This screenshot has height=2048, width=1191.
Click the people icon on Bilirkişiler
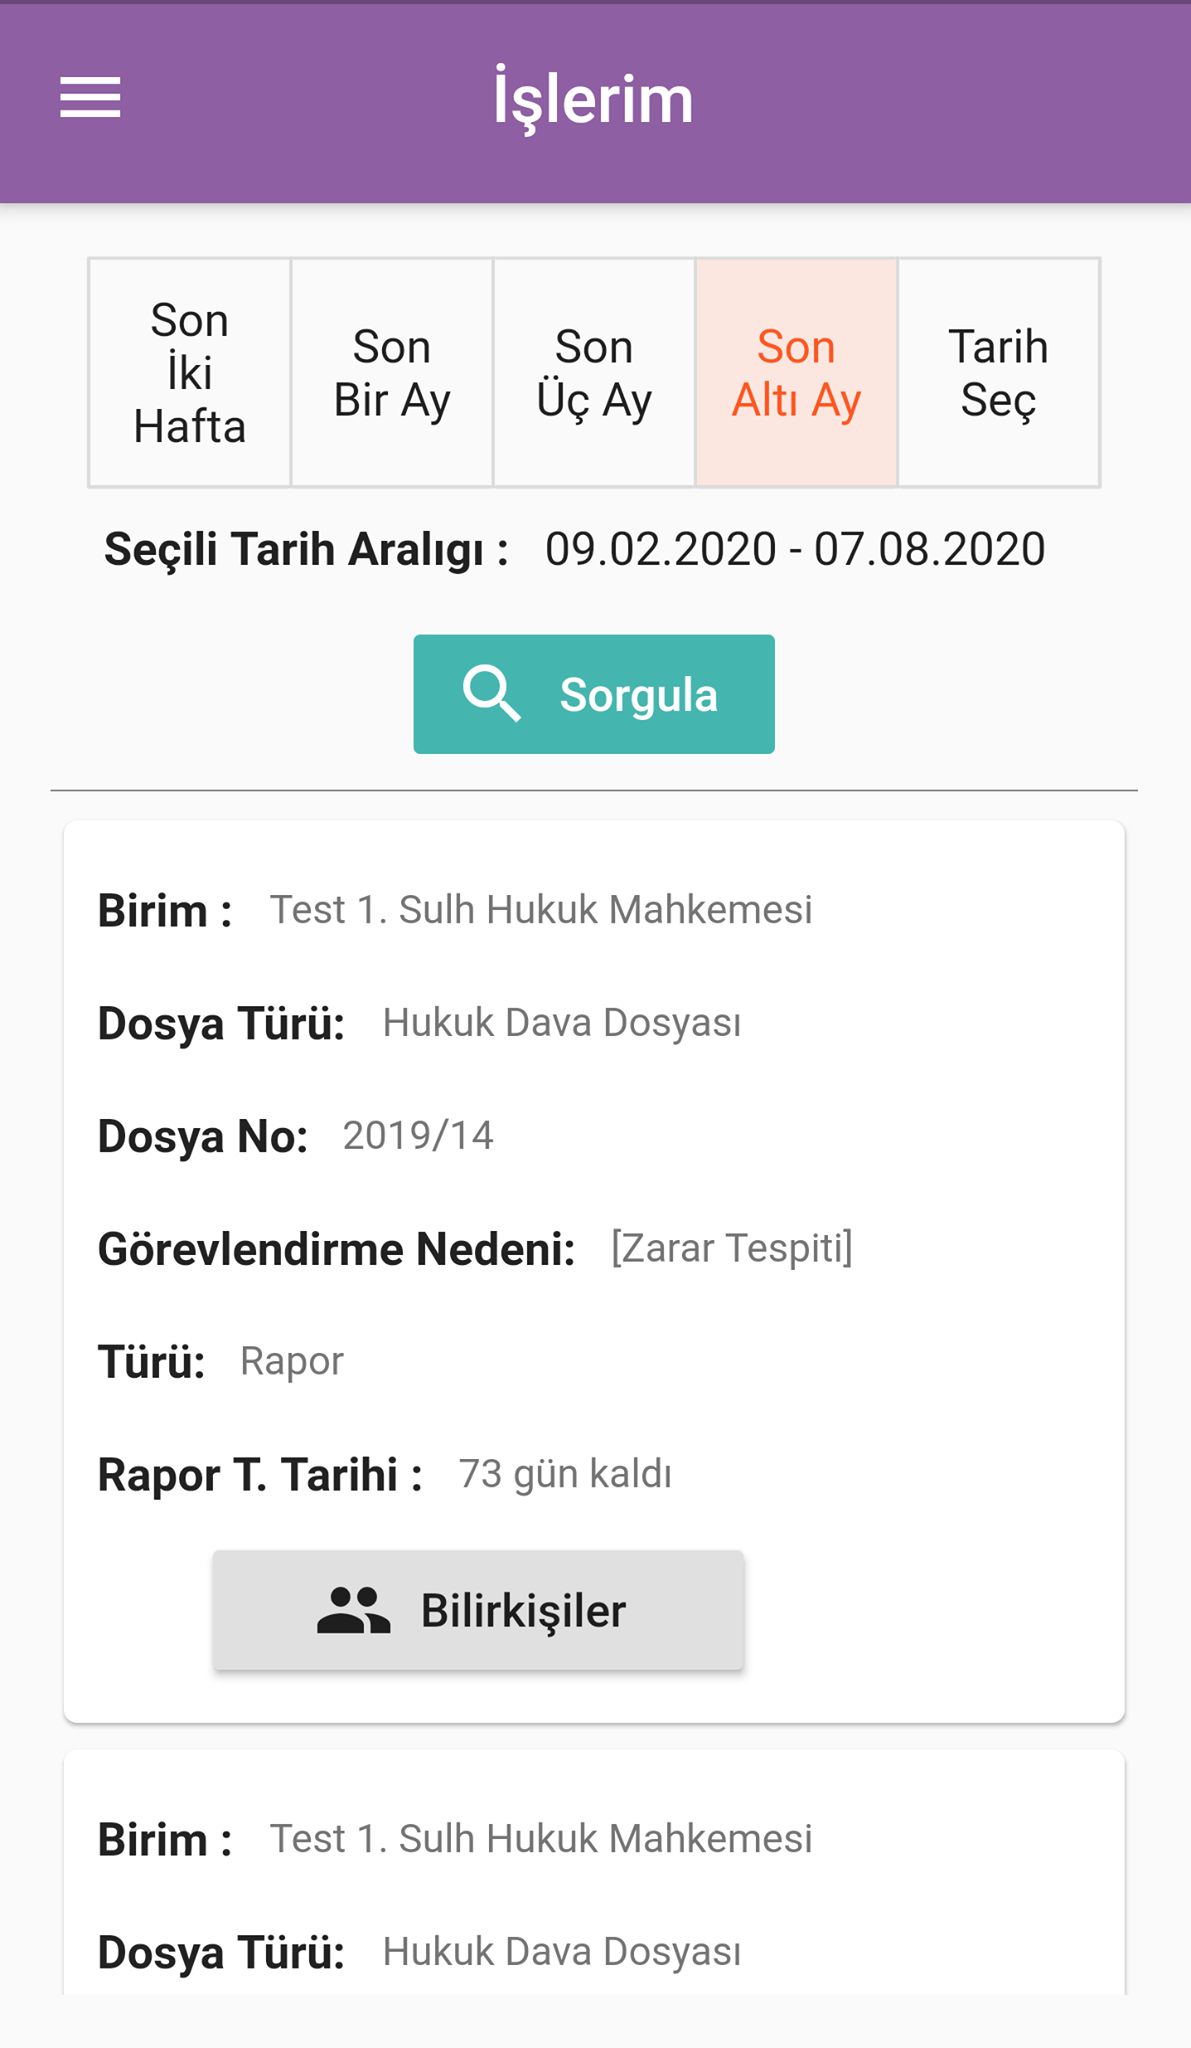coord(353,1610)
